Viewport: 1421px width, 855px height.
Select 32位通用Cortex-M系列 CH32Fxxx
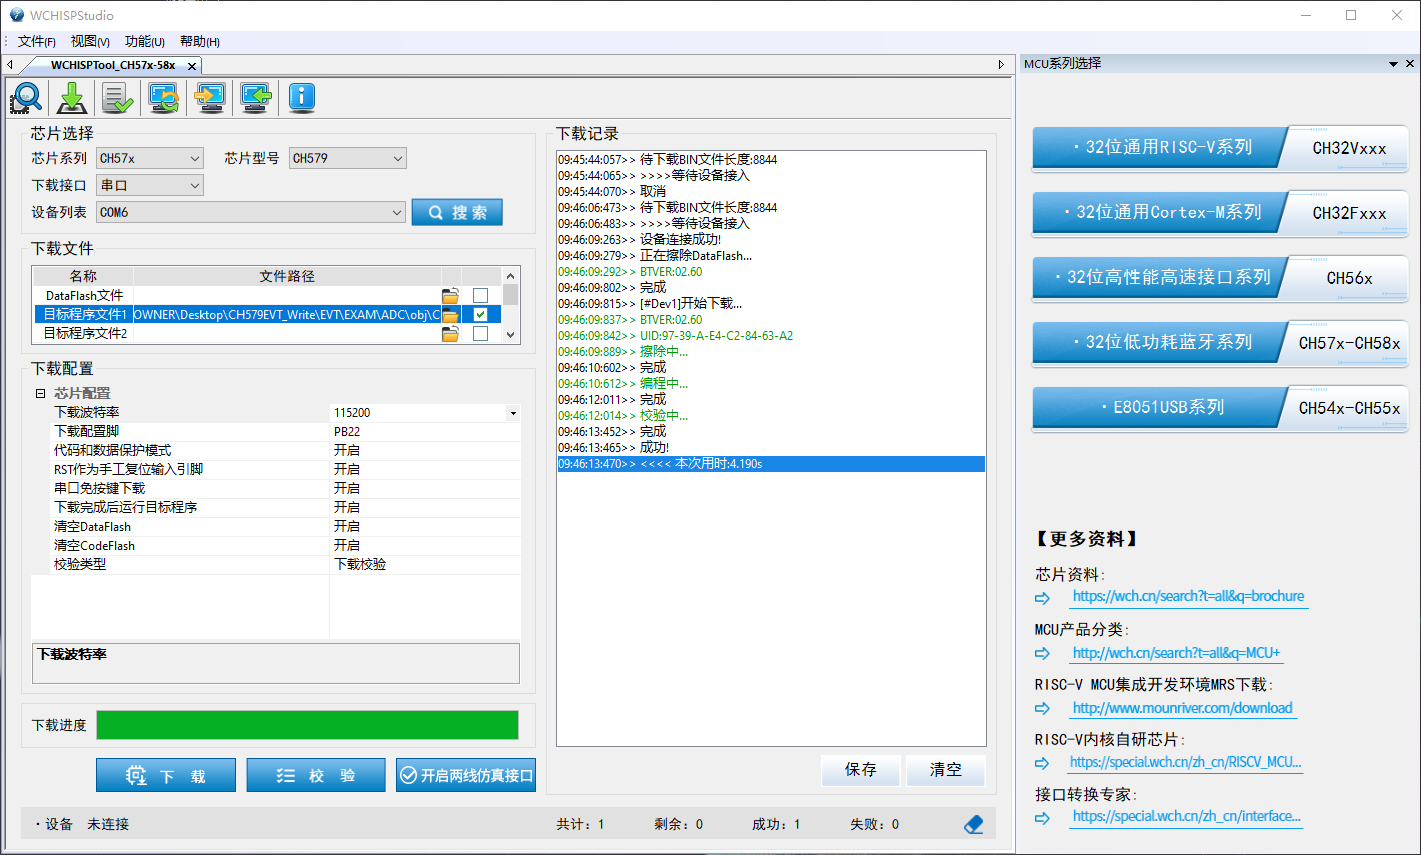pos(1220,213)
